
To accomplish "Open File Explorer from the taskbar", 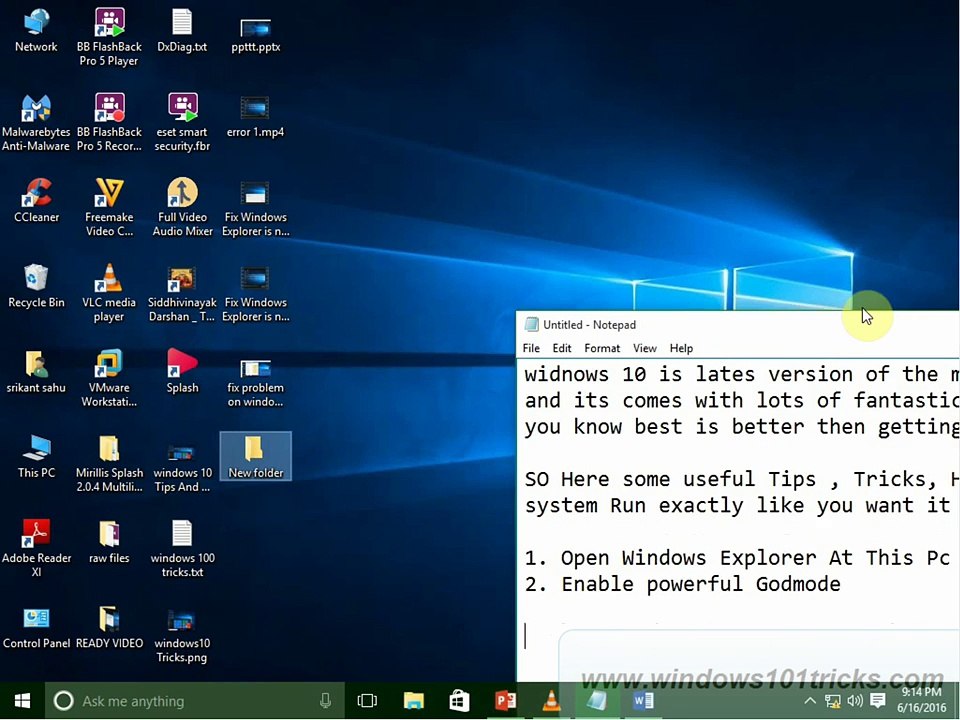I will coord(414,701).
